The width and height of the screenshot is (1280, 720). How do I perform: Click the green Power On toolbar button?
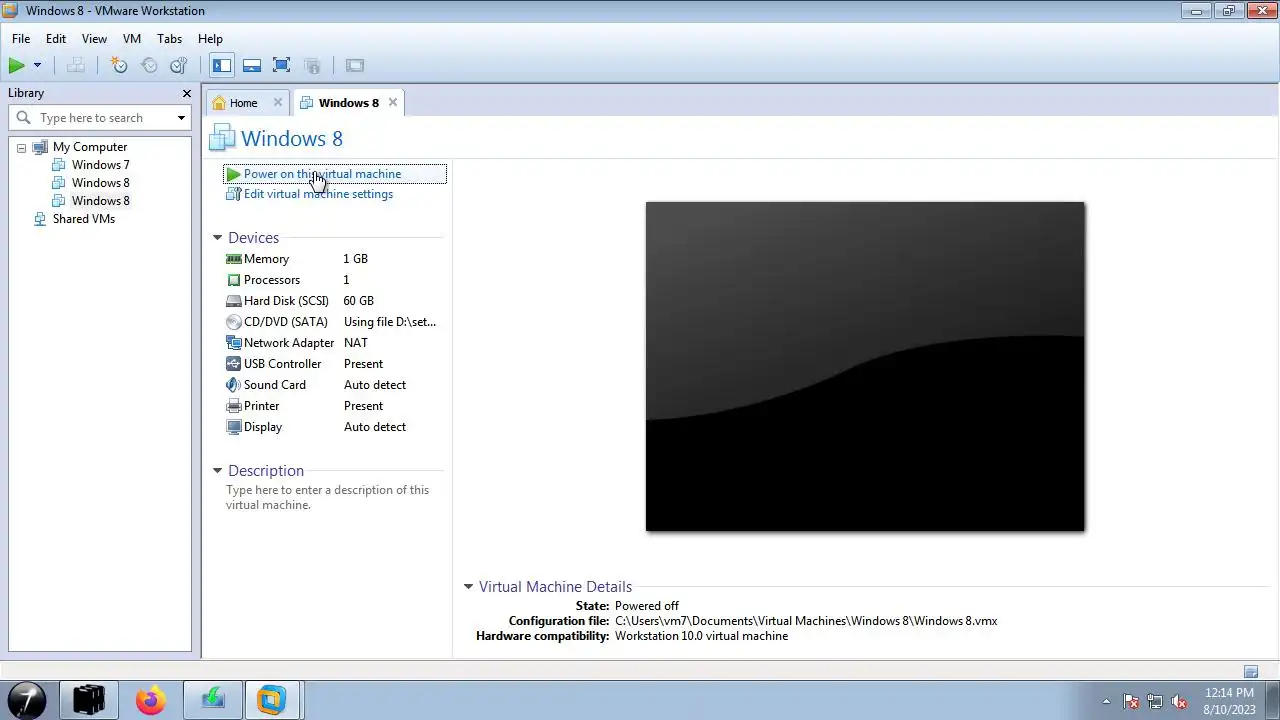16,66
